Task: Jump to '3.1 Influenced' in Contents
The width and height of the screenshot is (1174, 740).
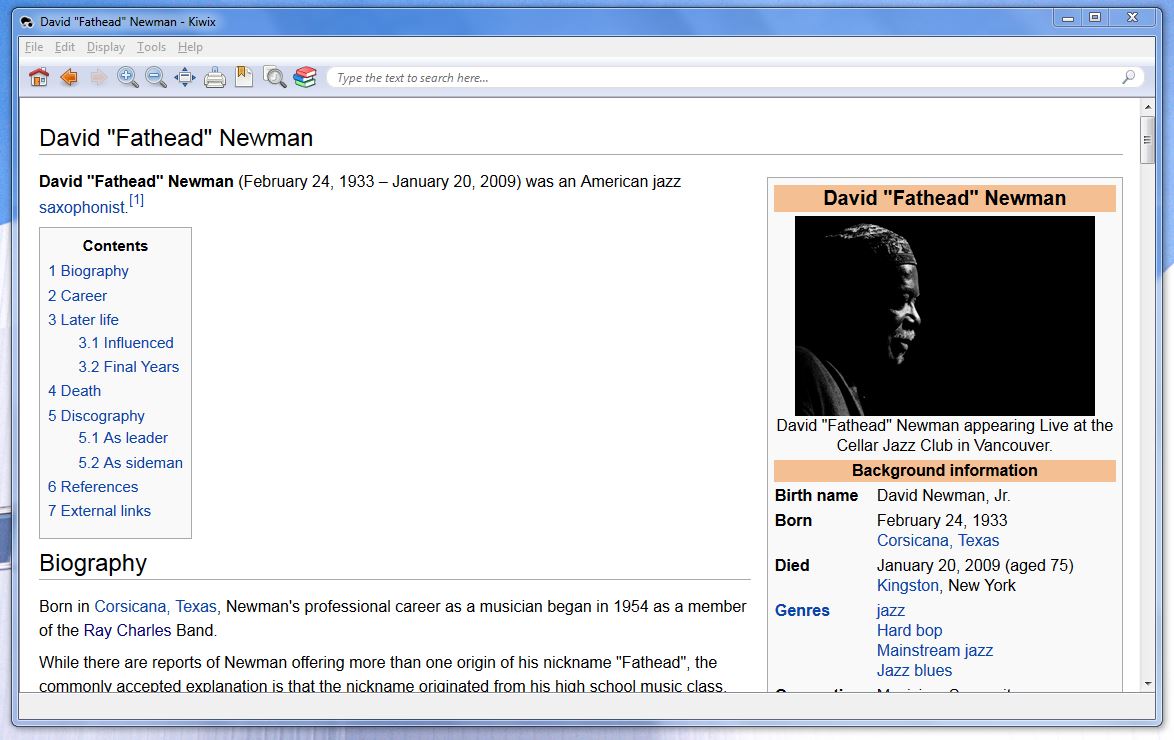Action: tap(126, 343)
